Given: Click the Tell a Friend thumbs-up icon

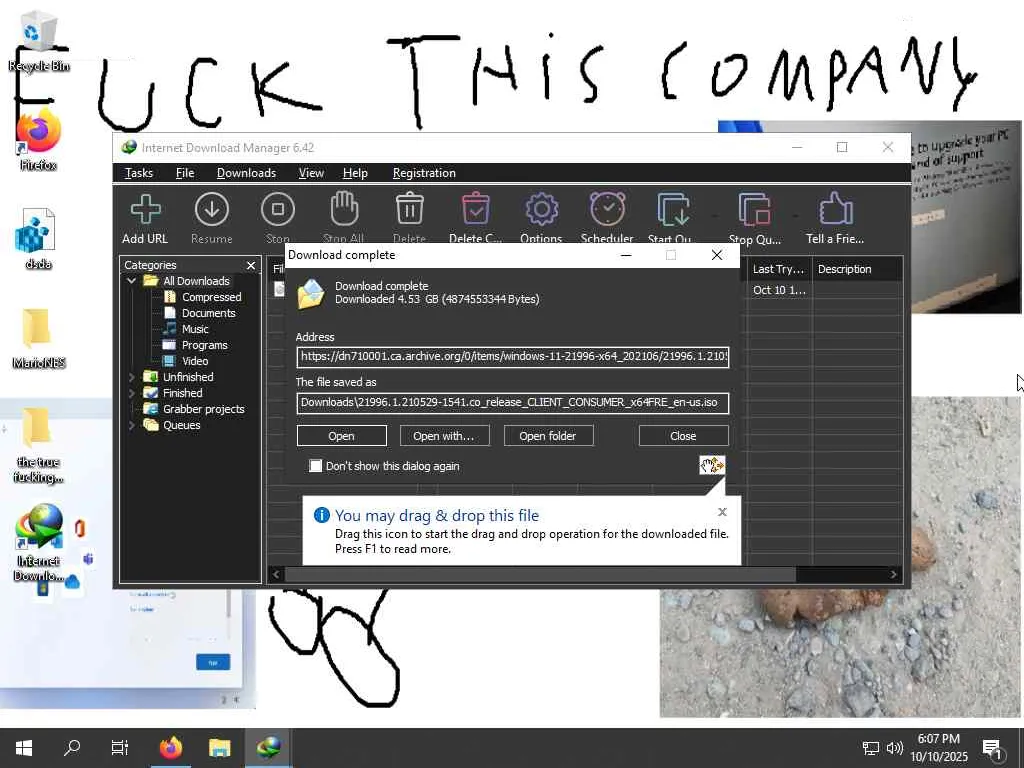Looking at the screenshot, I should pos(835,209).
